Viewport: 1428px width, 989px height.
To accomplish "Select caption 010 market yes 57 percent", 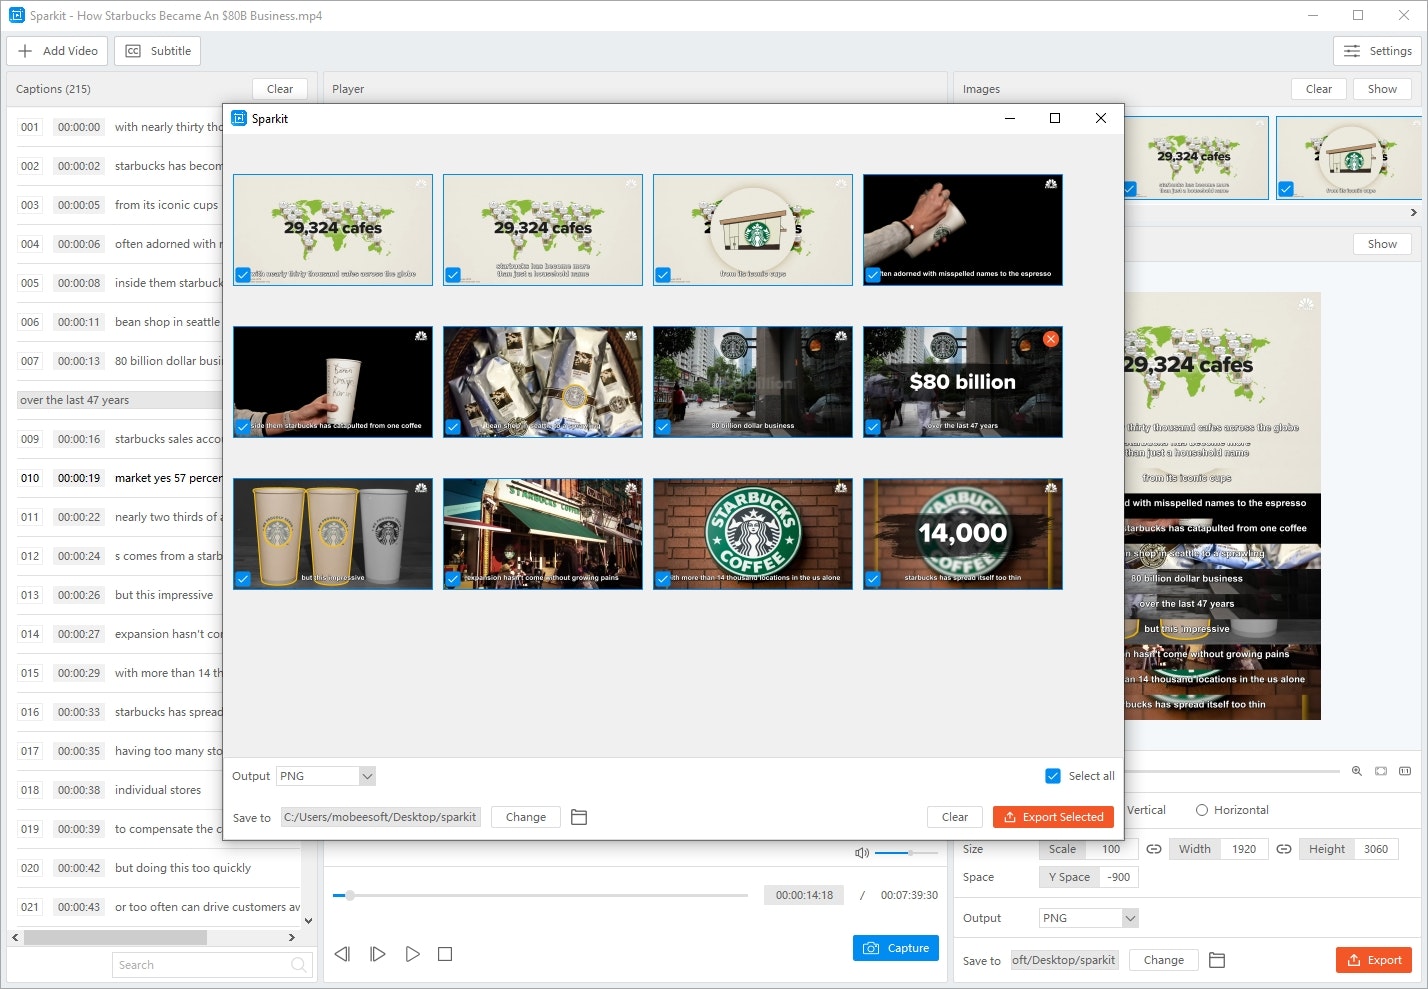I will point(120,478).
